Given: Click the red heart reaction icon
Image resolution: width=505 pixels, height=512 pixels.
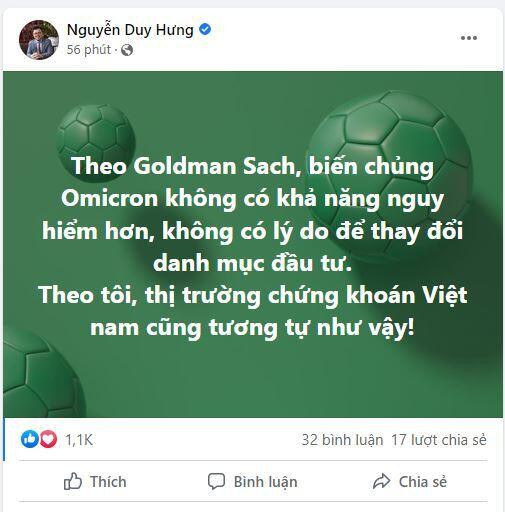Looking at the screenshot, I should coord(48,439).
